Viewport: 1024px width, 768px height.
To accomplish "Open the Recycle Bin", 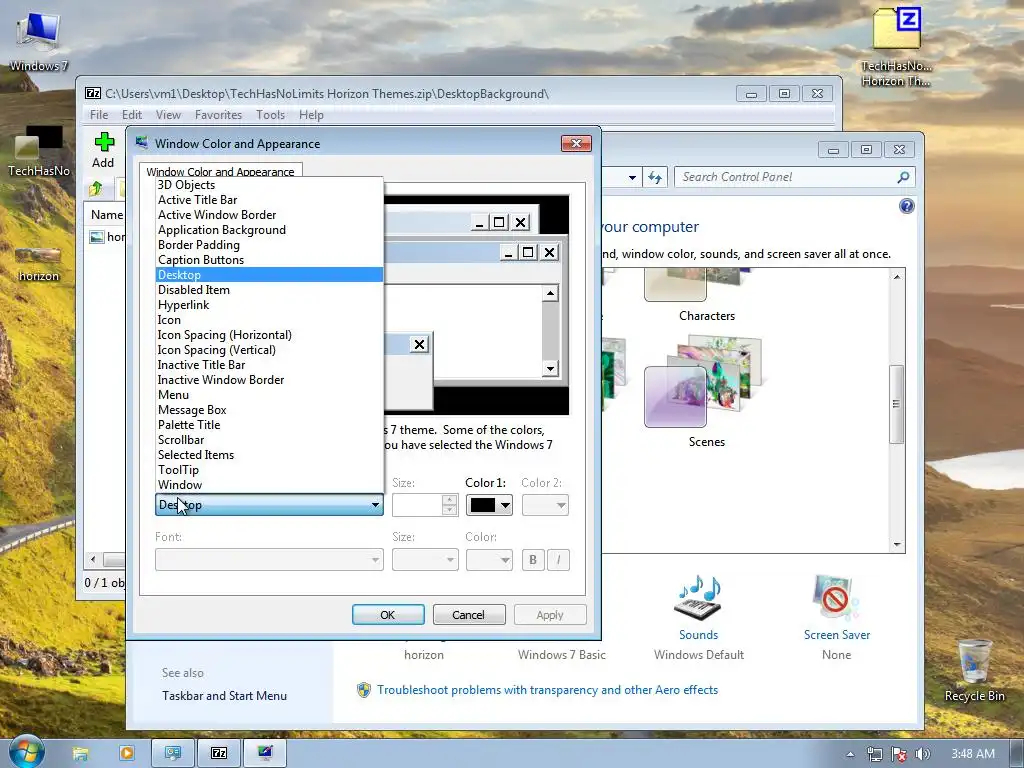I will coord(974,671).
